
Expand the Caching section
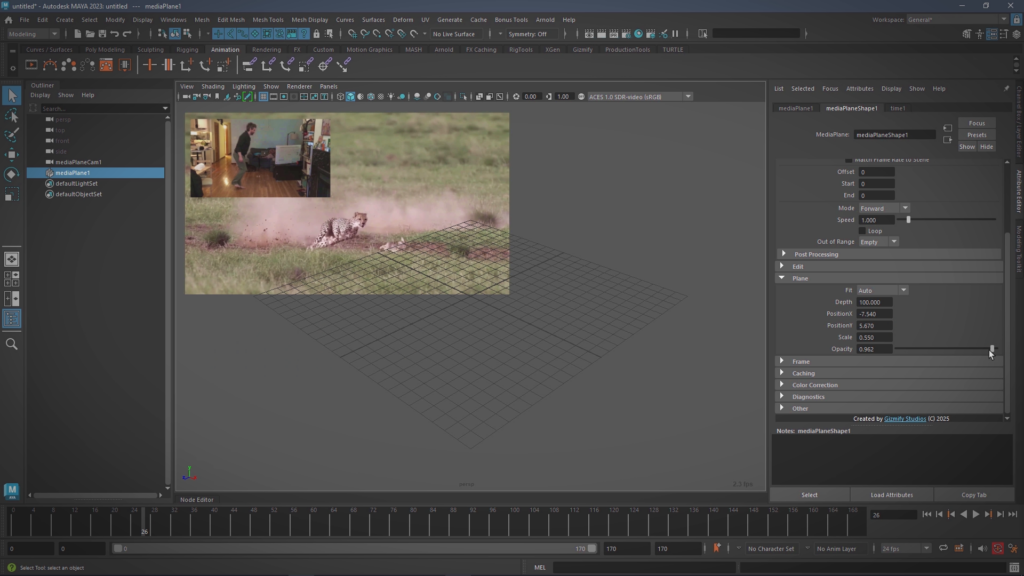782,373
